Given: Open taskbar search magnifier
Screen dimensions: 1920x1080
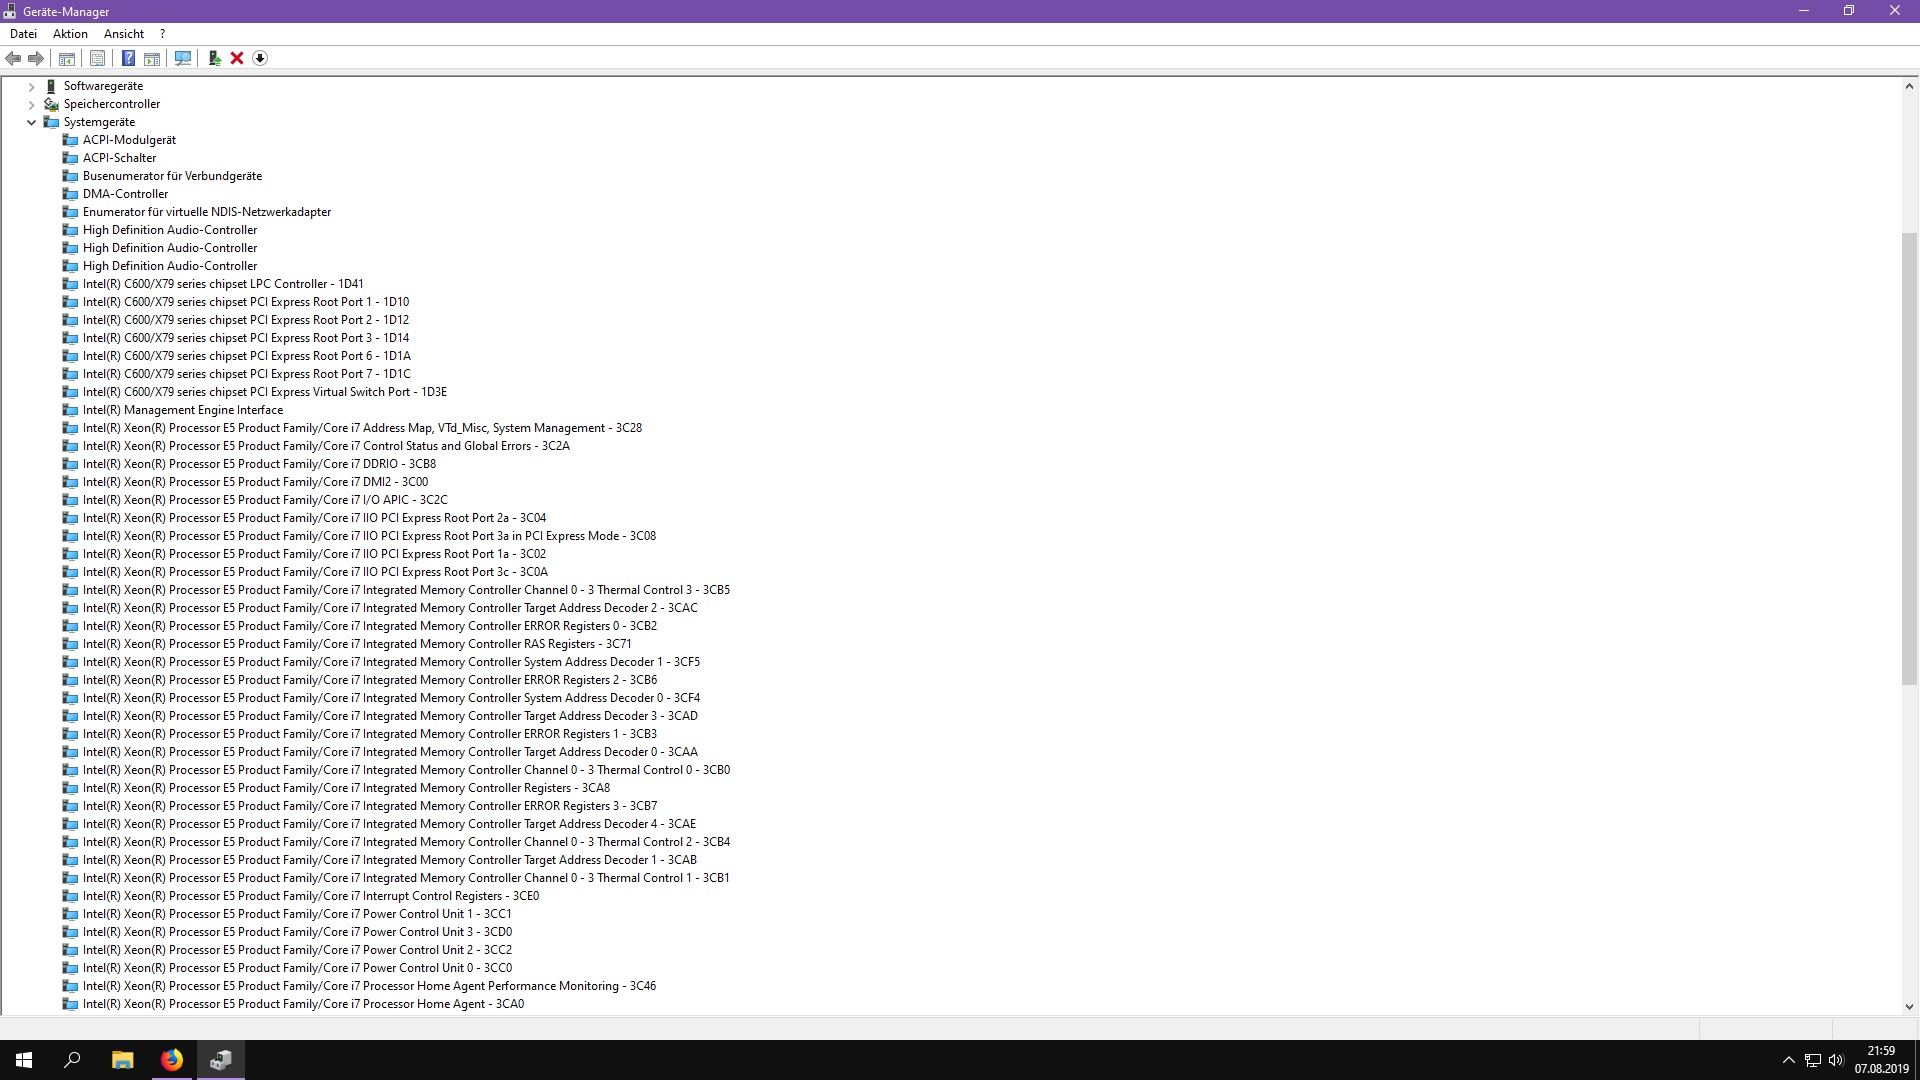Looking at the screenshot, I should coord(72,1060).
